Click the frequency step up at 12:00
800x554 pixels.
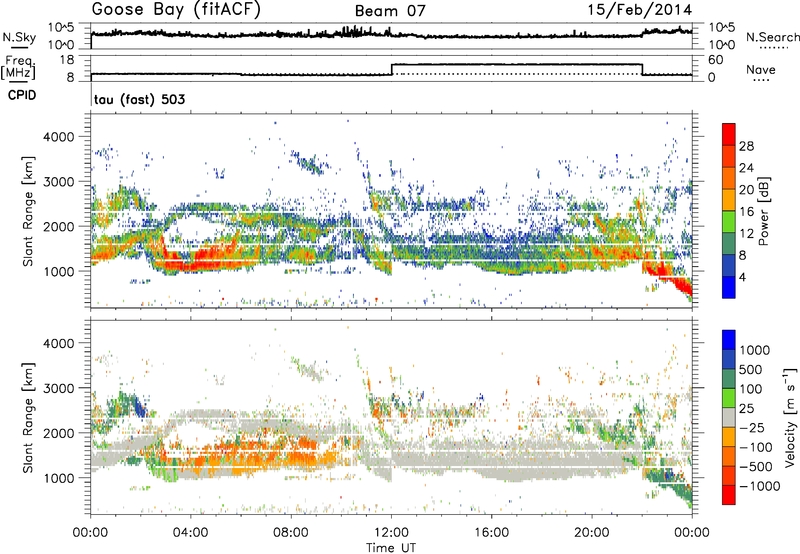click(x=392, y=69)
